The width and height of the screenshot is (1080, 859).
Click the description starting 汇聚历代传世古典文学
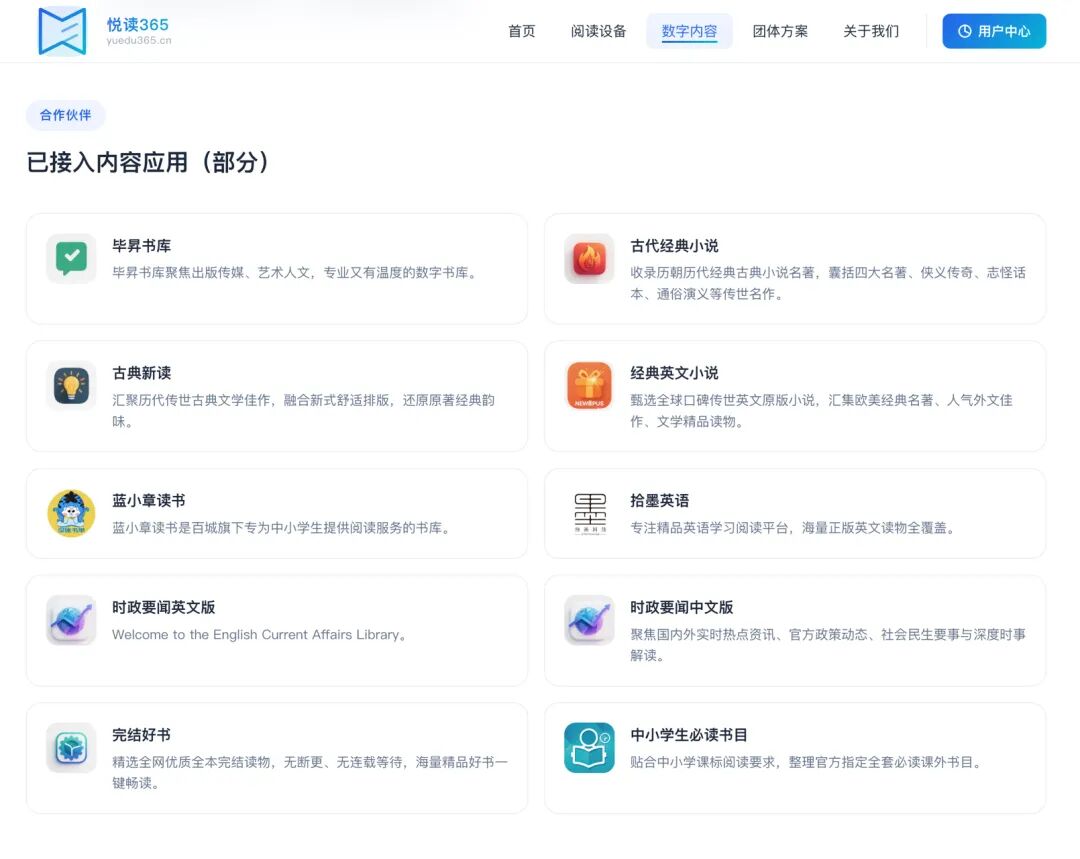(304, 411)
